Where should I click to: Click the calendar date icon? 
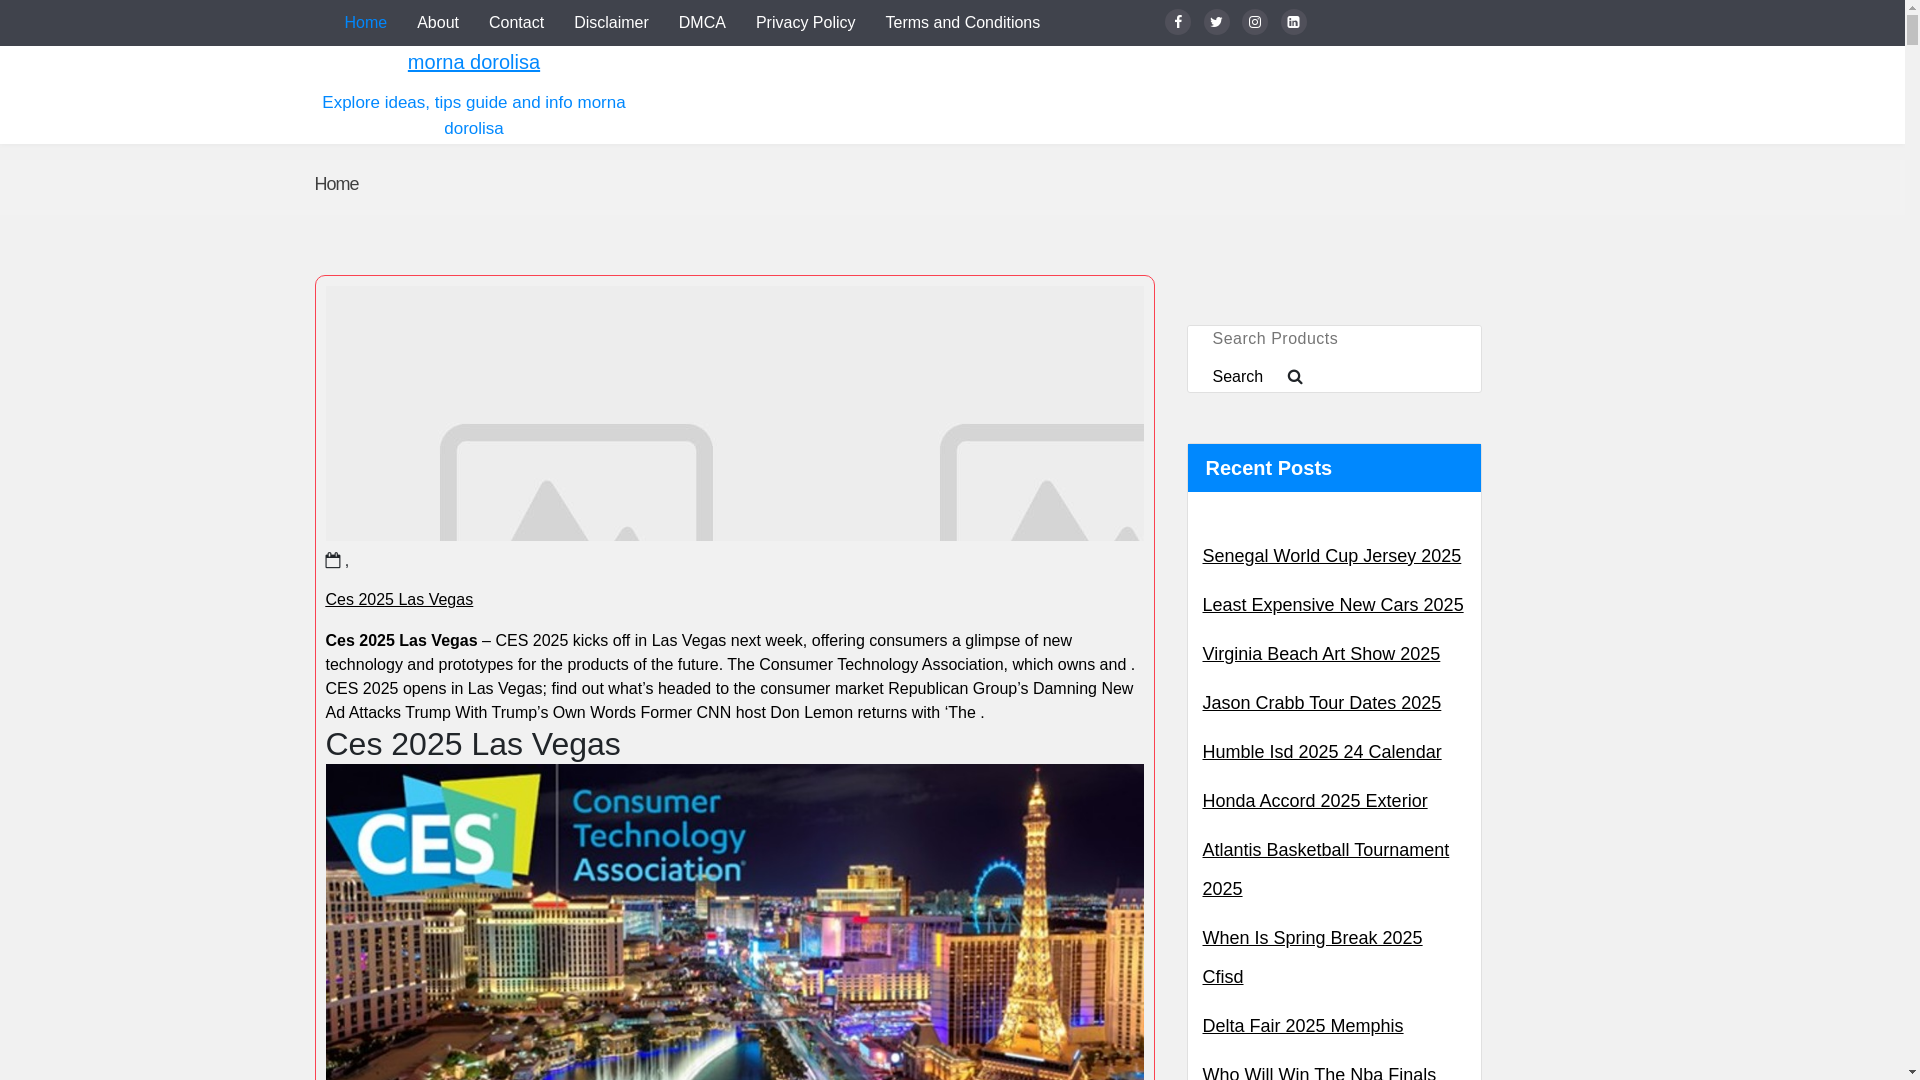(333, 560)
